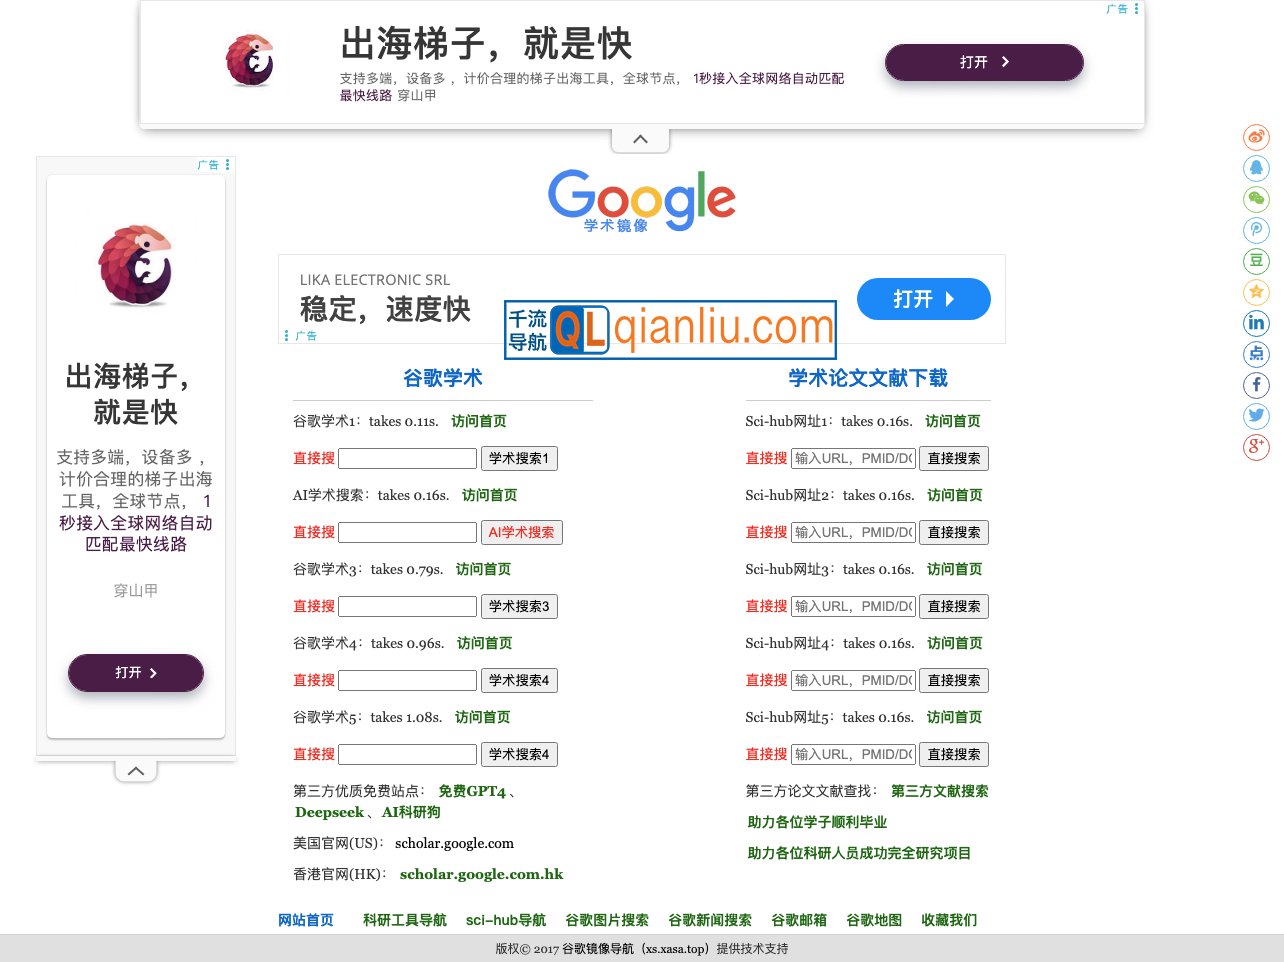
Task: Collapse the top advertisement banner
Action: 640,138
